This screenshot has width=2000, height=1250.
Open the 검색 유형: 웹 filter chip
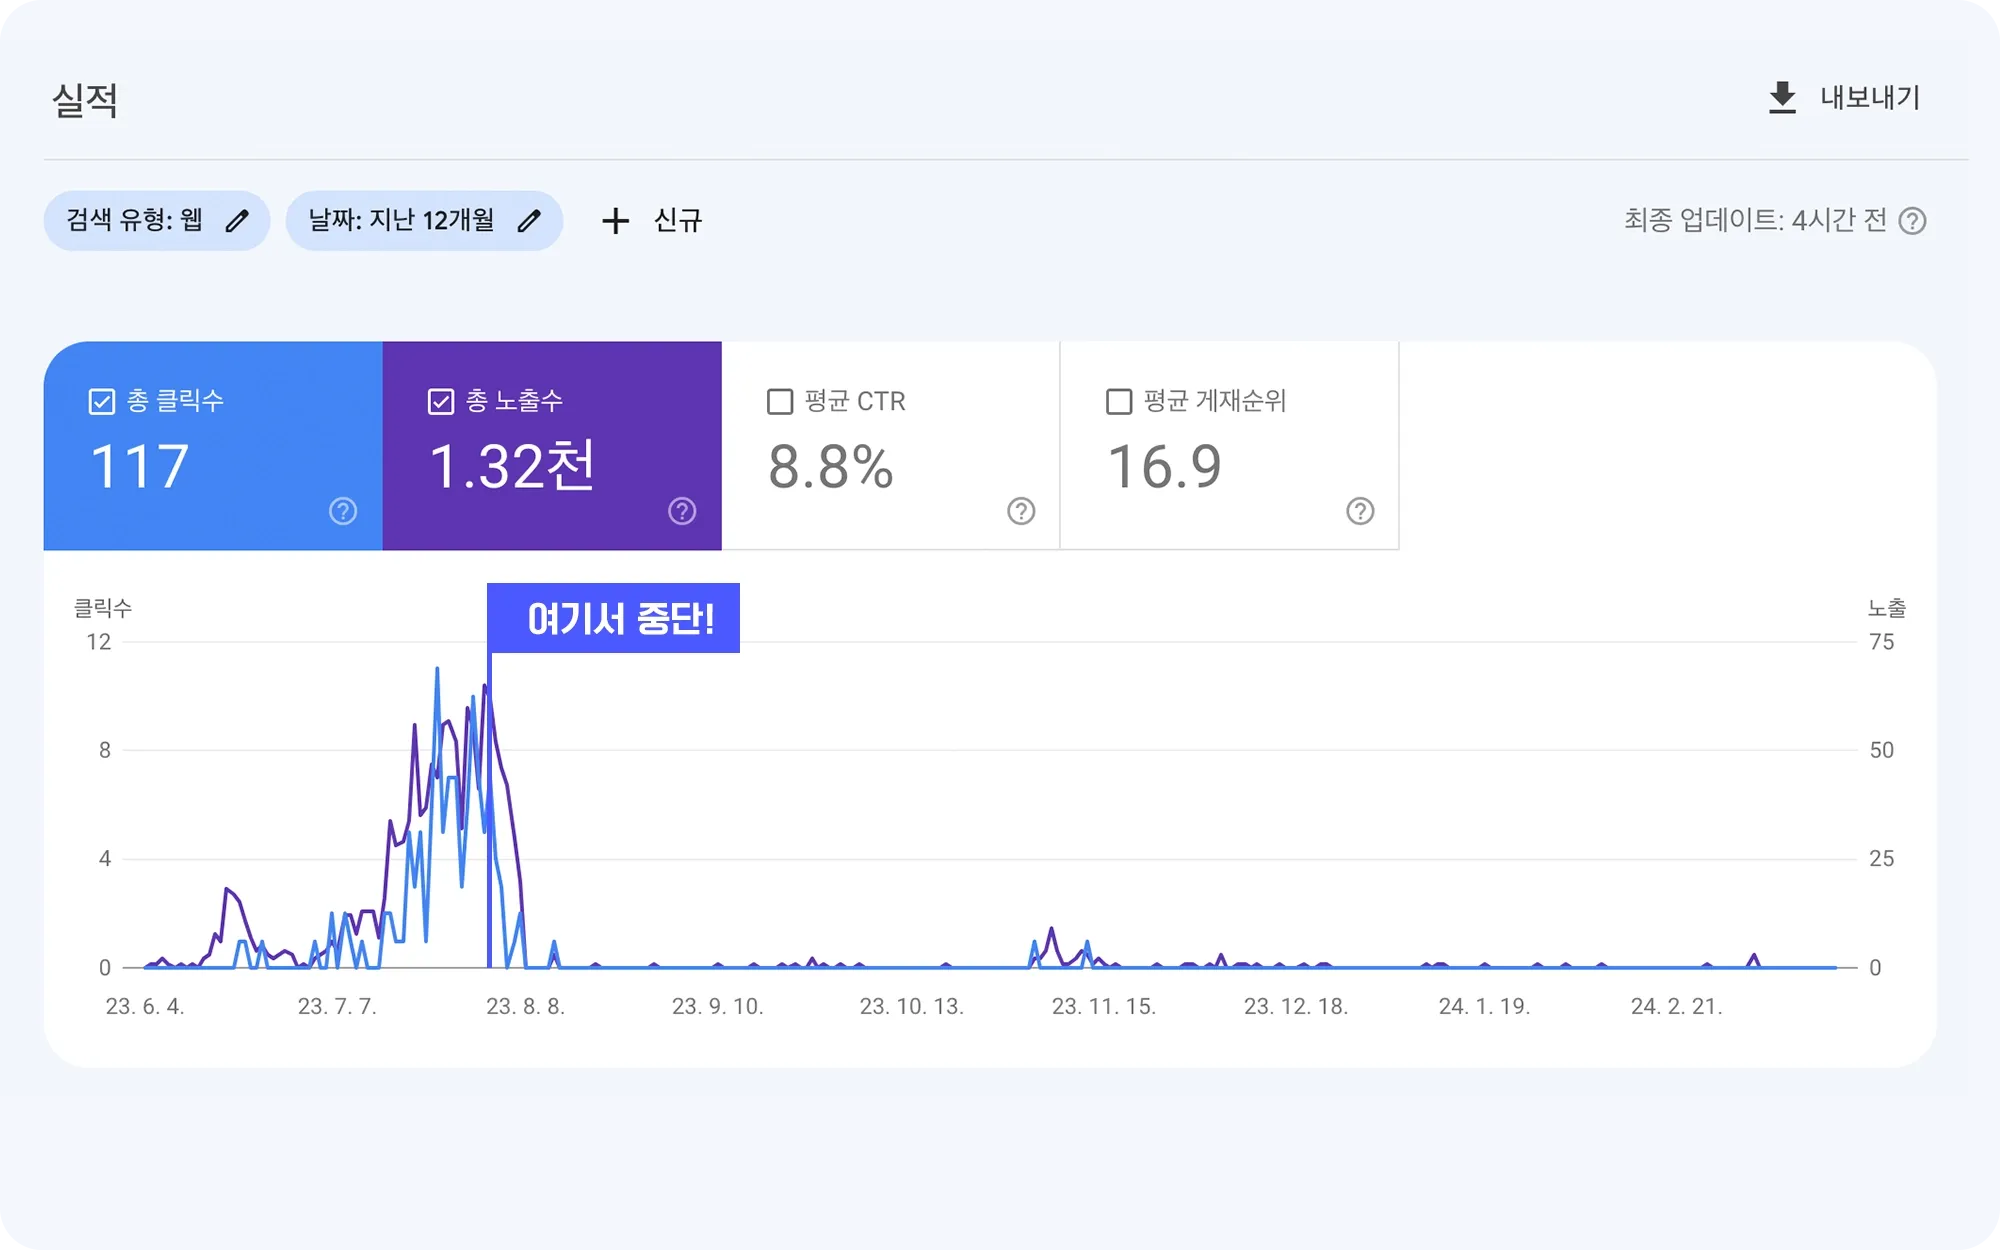pos(135,221)
